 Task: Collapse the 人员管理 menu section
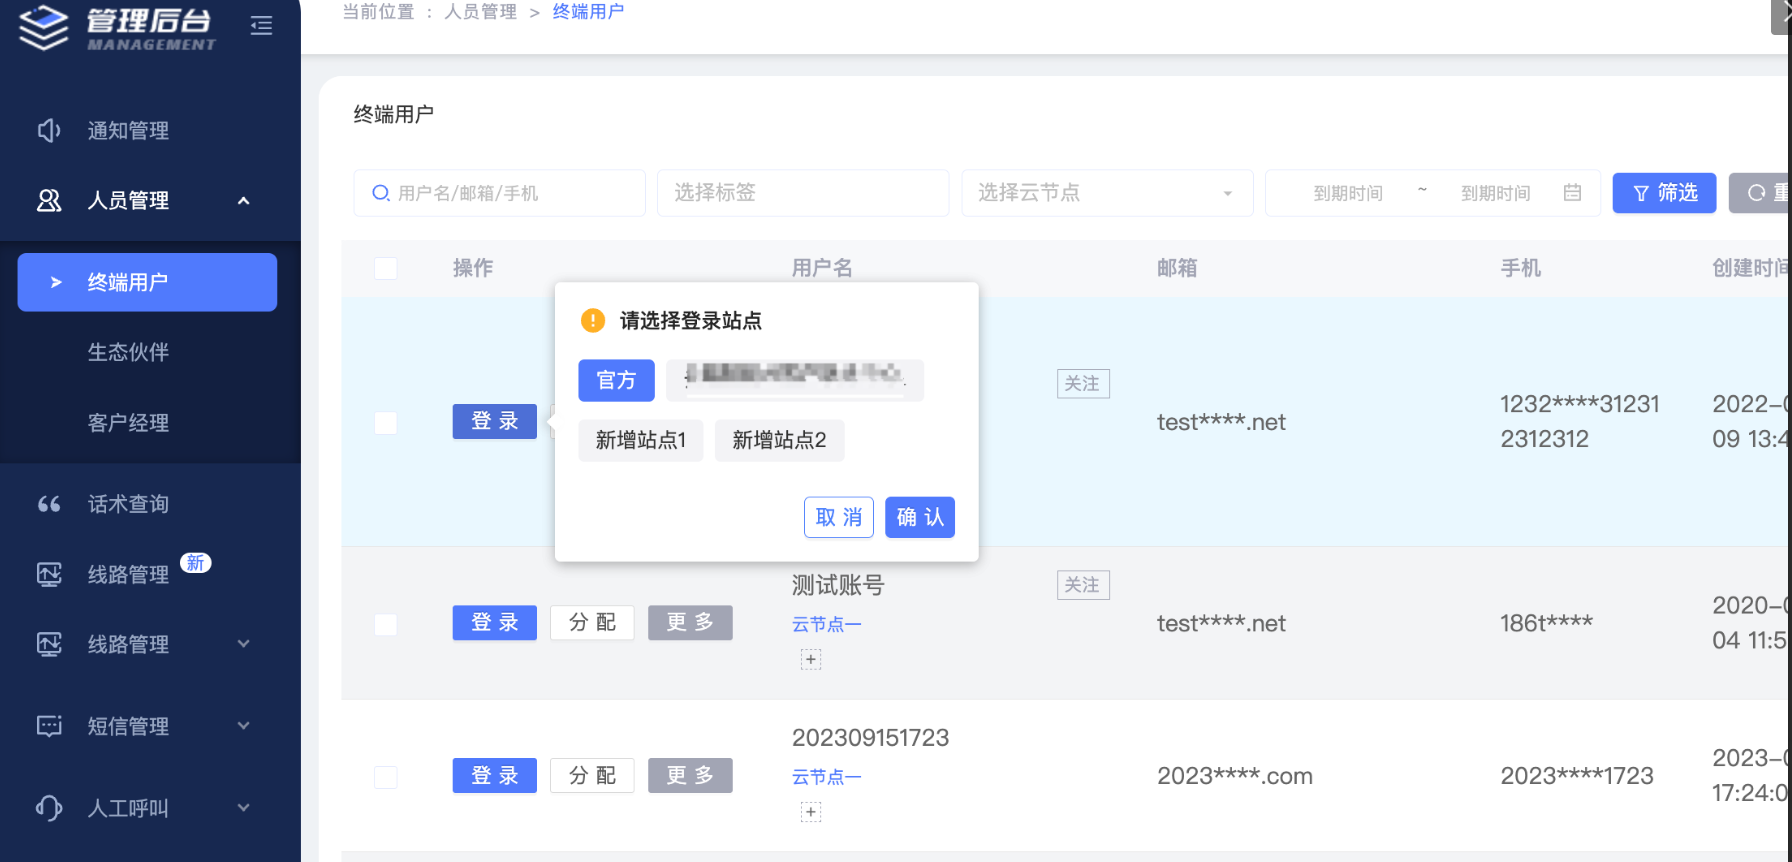(x=243, y=201)
